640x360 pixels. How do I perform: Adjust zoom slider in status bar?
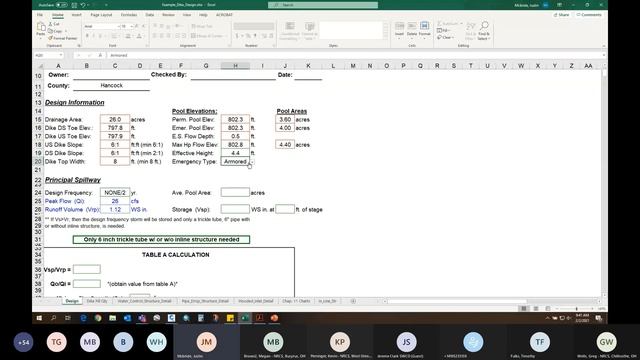(x=576, y=309)
